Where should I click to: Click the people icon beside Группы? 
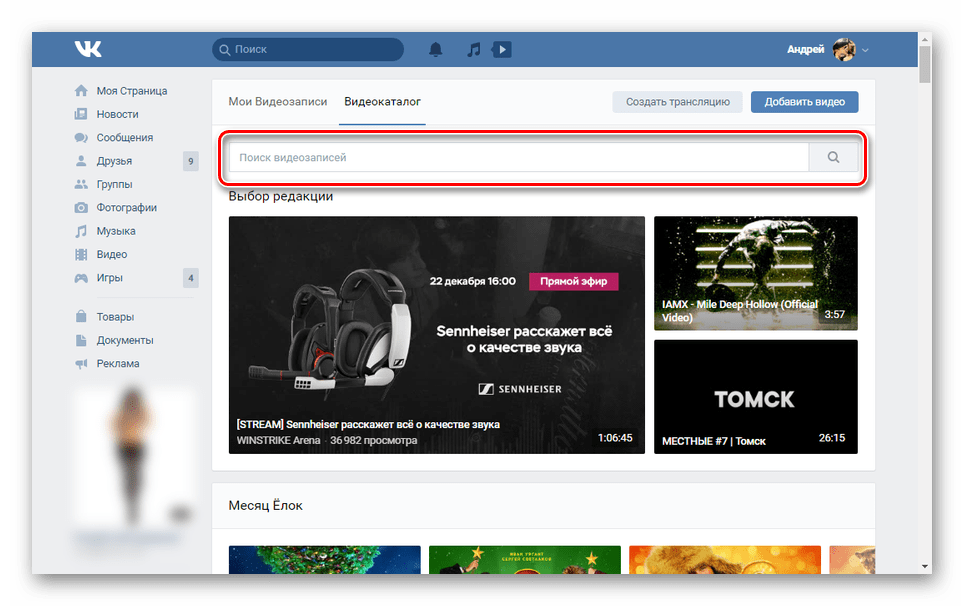click(81, 184)
